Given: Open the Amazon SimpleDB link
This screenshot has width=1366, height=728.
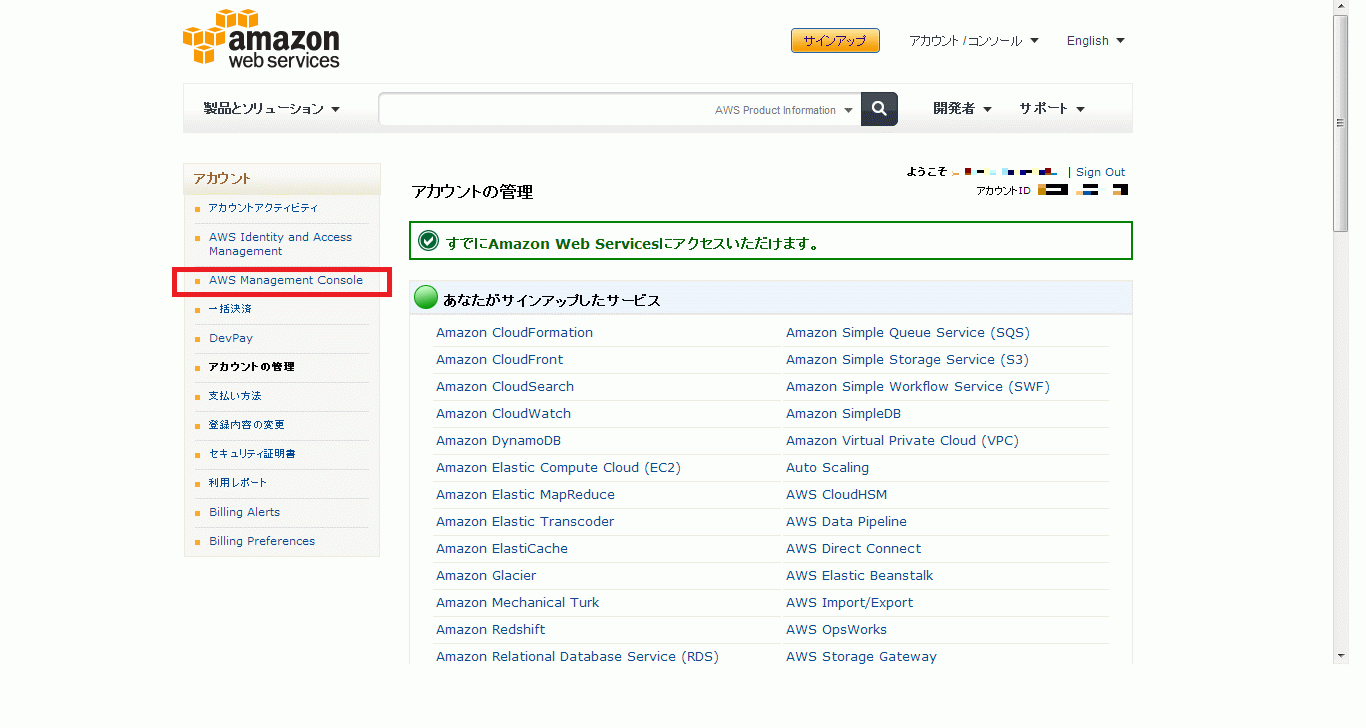Looking at the screenshot, I should [x=844, y=414].
